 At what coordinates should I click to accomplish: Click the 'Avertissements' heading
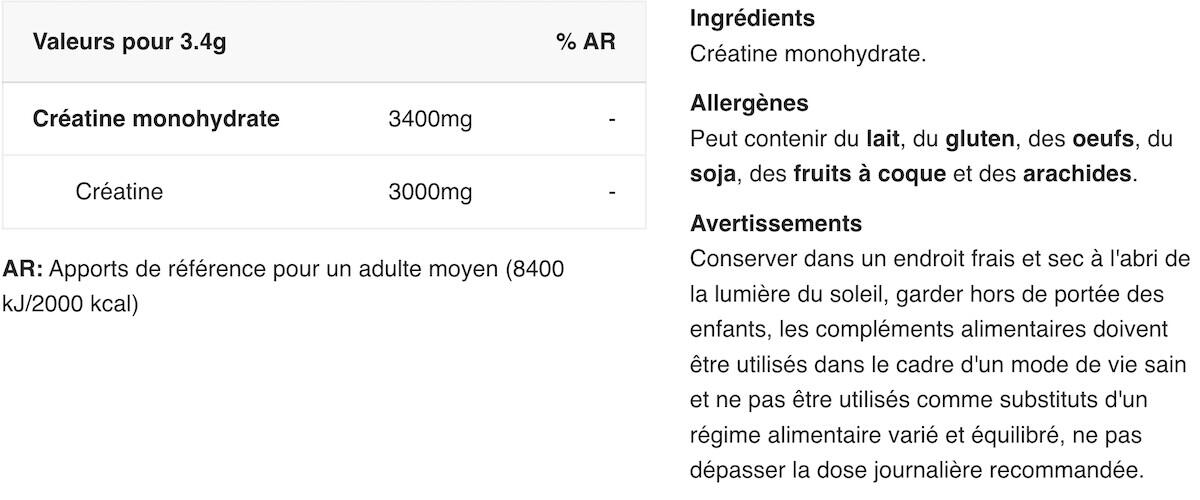point(775,223)
